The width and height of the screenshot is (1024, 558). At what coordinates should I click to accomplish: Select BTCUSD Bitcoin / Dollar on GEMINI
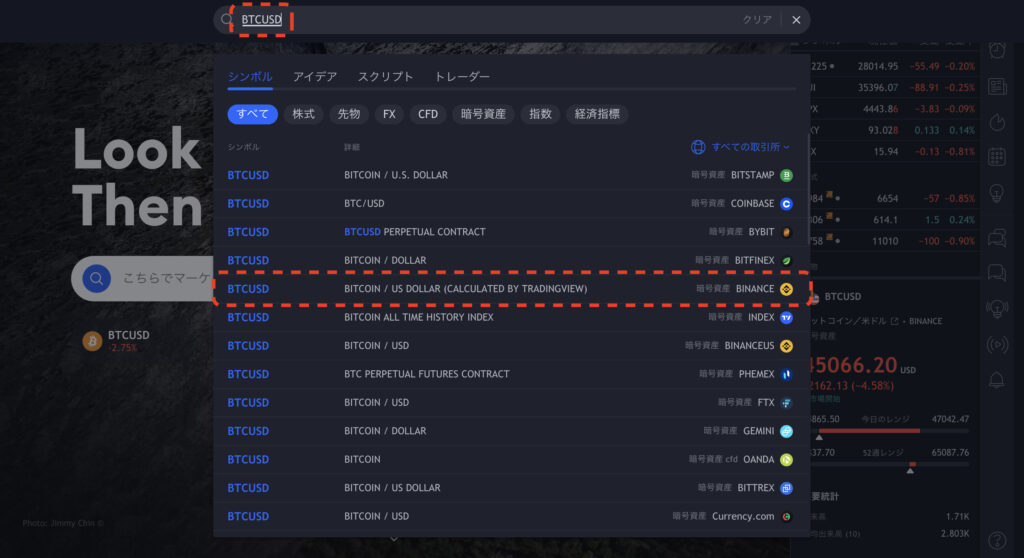click(511, 431)
